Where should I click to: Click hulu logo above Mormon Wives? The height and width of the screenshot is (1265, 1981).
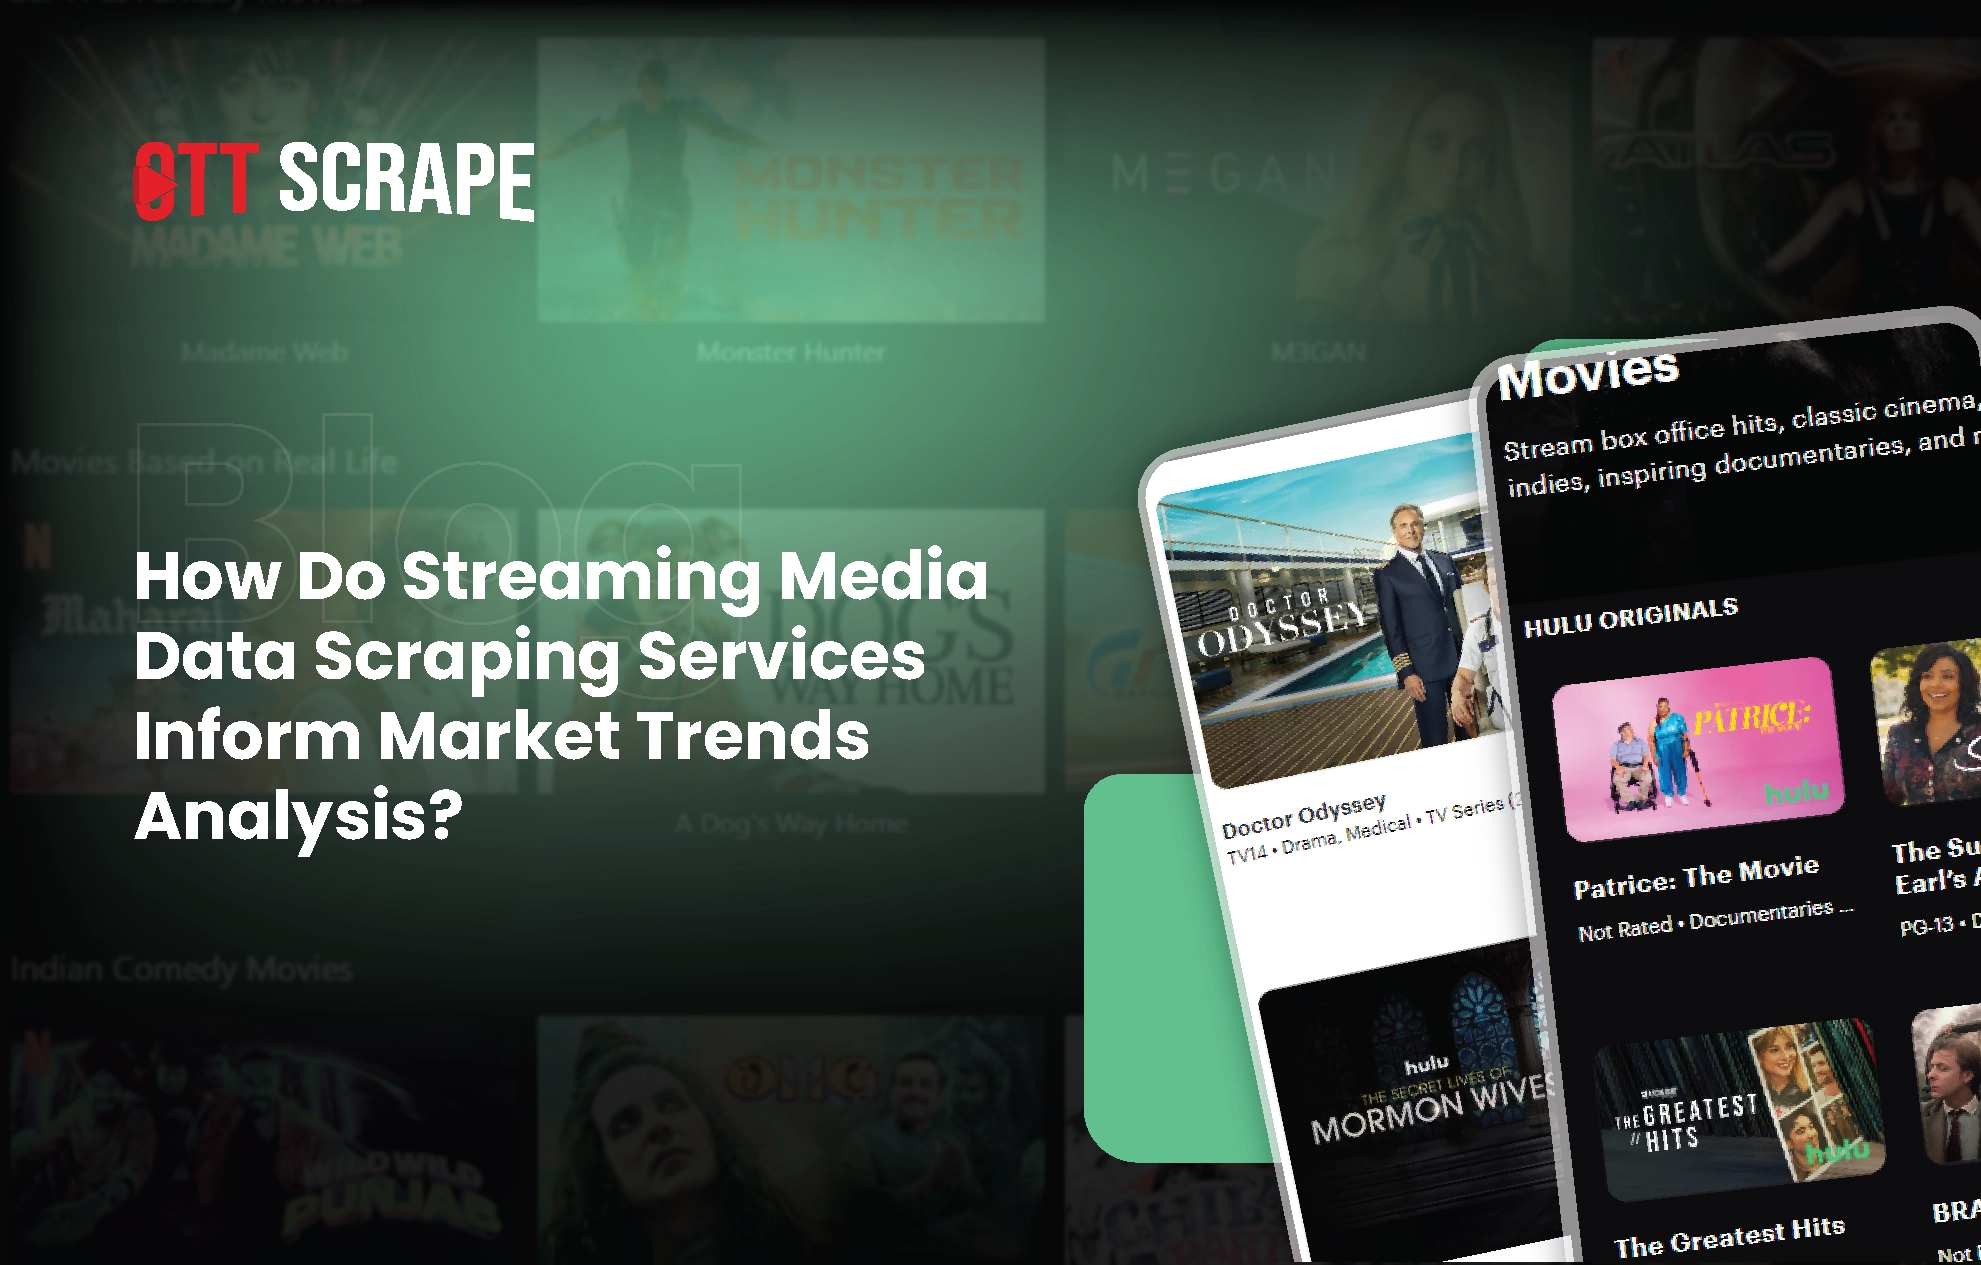point(1426,1066)
